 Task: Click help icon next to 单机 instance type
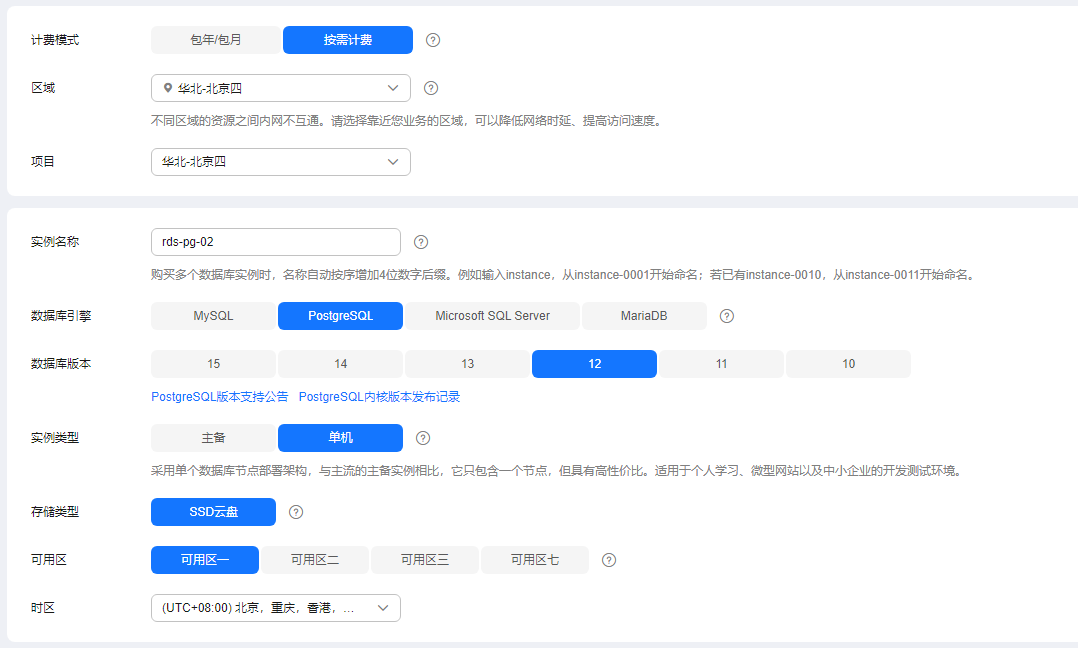423,438
